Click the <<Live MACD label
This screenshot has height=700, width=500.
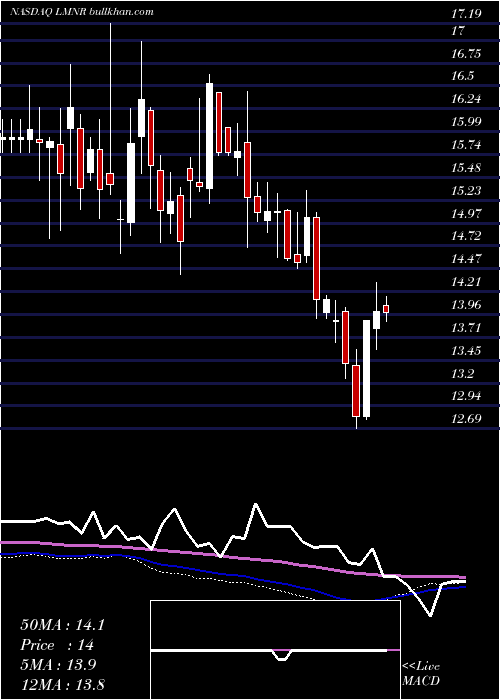(421, 673)
